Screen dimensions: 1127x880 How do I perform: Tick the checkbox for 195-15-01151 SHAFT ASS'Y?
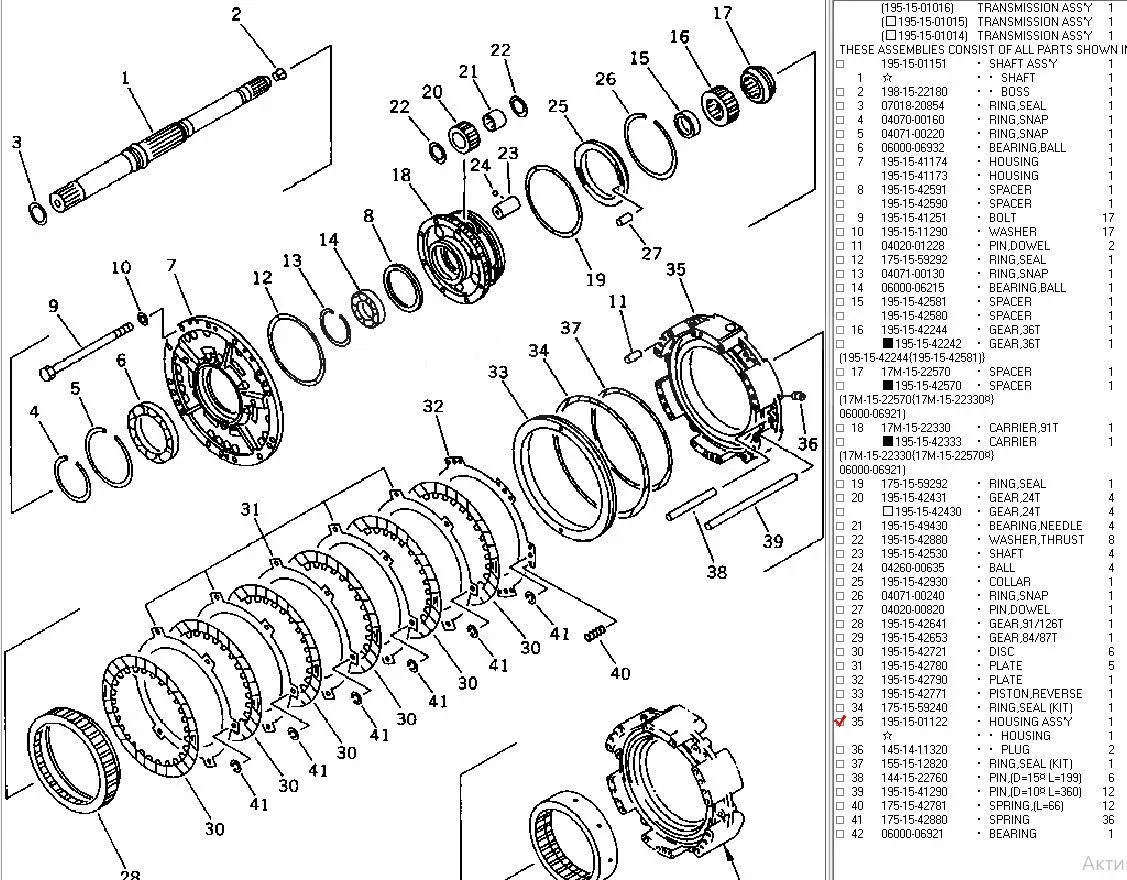click(840, 64)
